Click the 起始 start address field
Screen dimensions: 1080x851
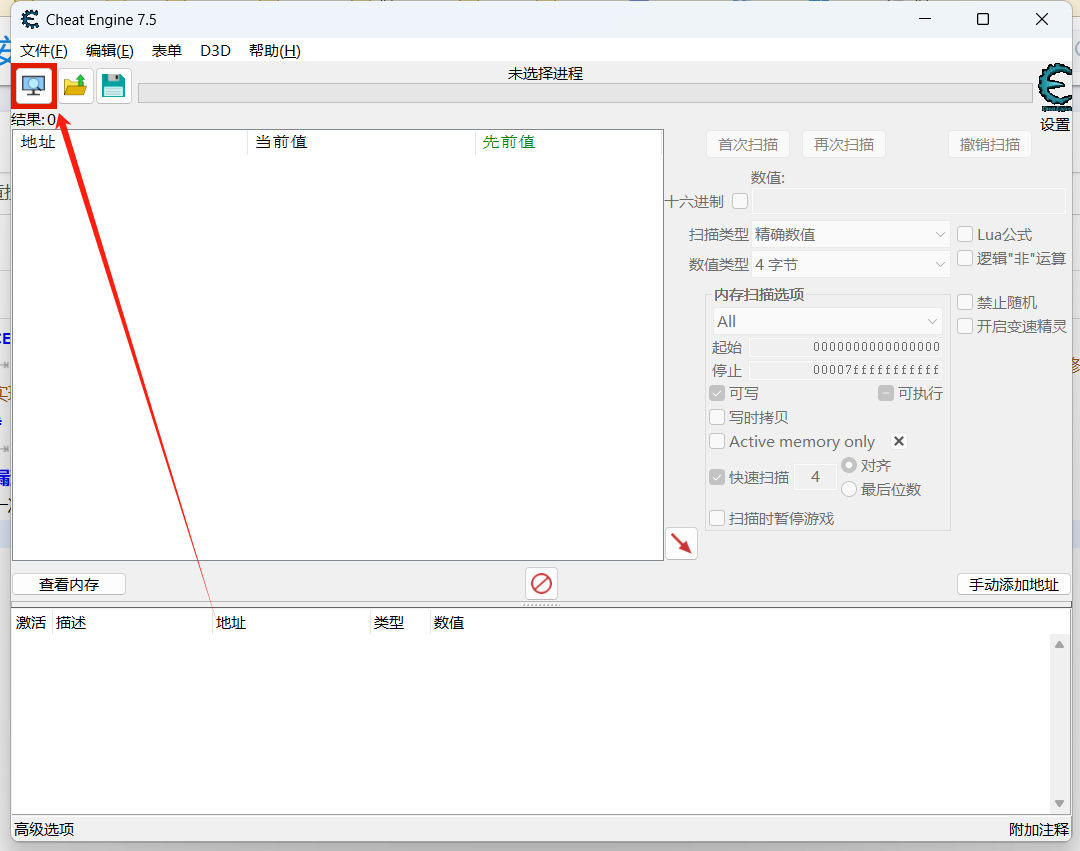pos(846,346)
